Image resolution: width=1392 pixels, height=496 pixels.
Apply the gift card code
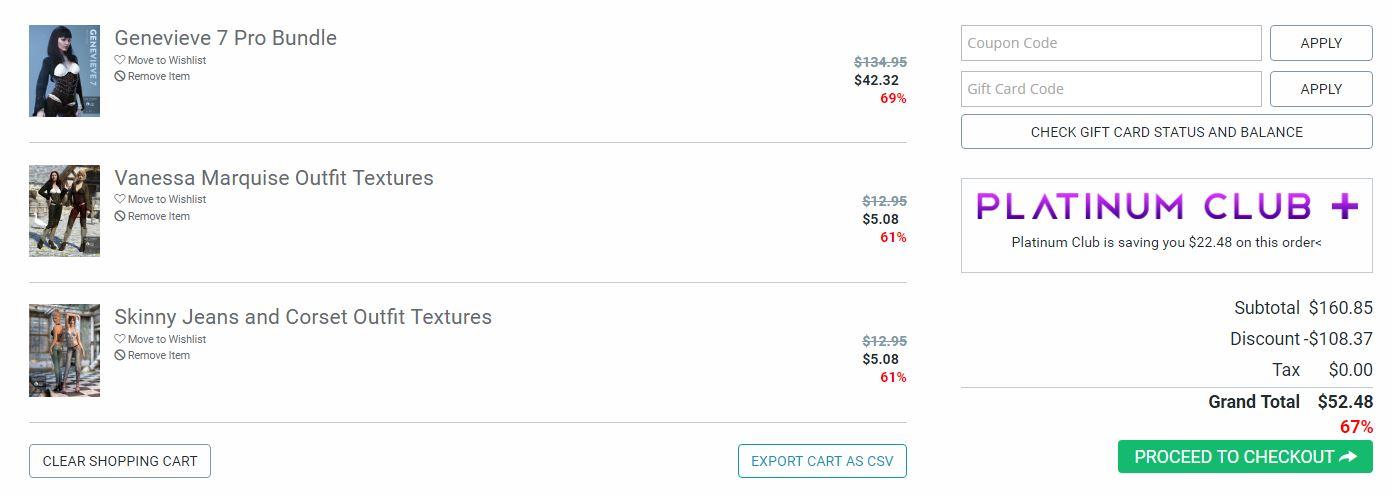(x=1321, y=89)
